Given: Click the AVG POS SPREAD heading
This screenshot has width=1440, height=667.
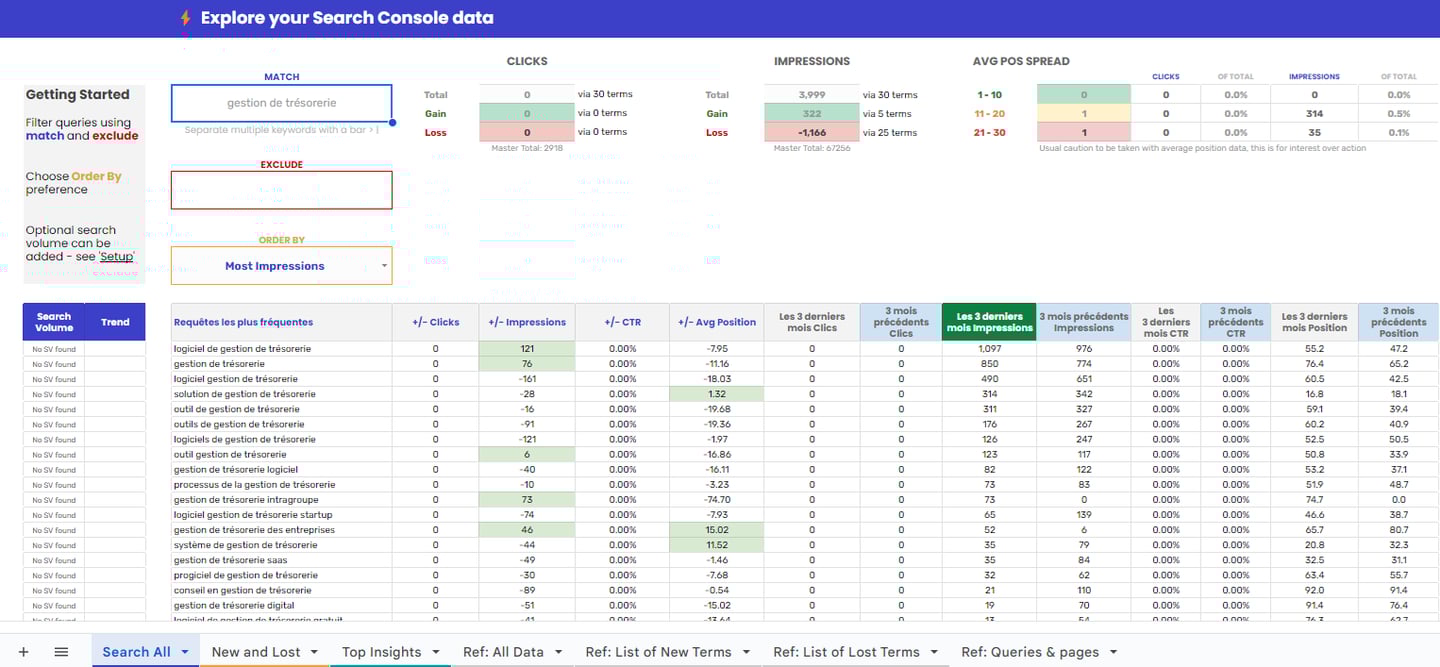Looking at the screenshot, I should pos(1021,61).
